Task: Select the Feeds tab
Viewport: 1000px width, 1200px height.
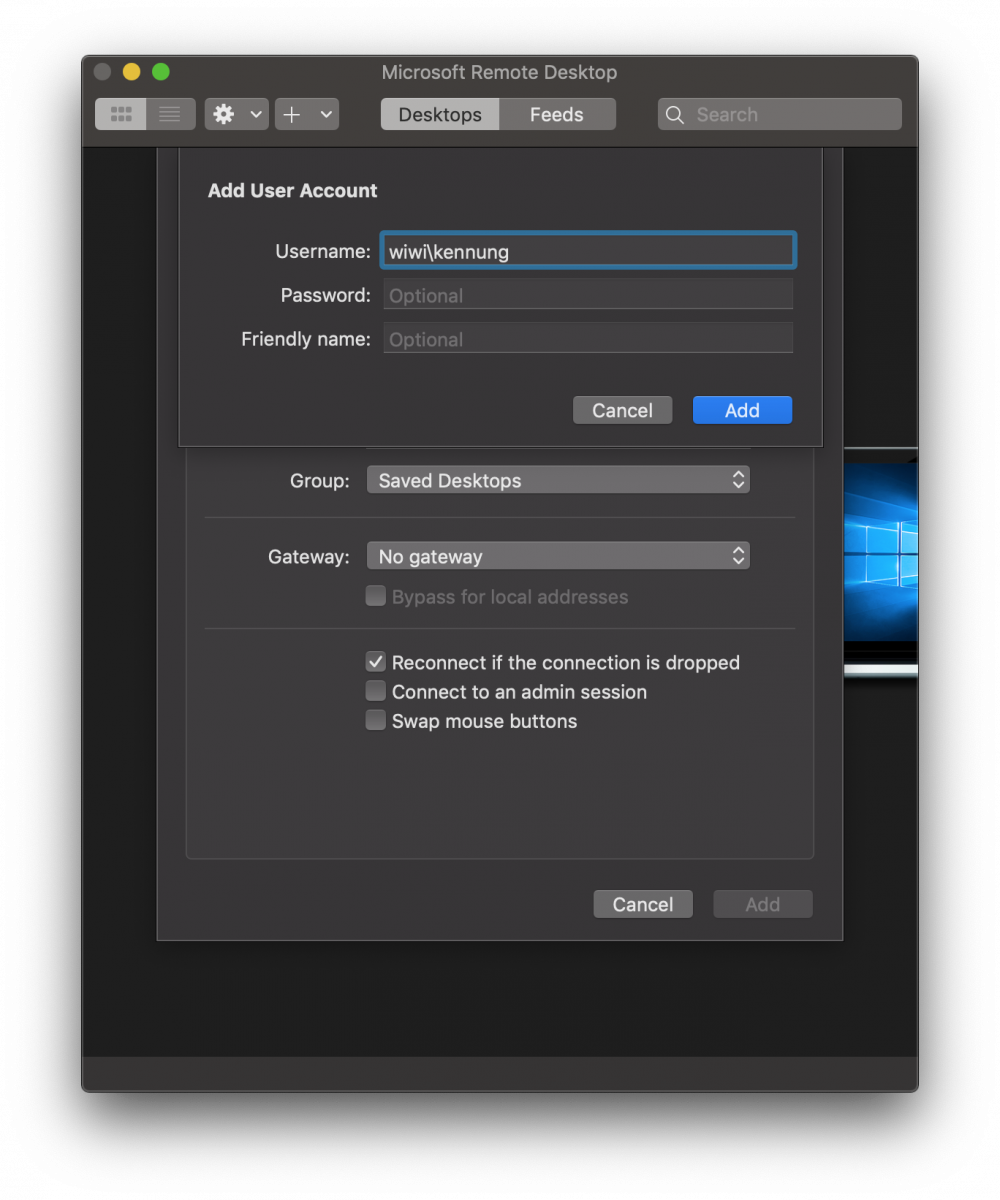Action: [557, 114]
